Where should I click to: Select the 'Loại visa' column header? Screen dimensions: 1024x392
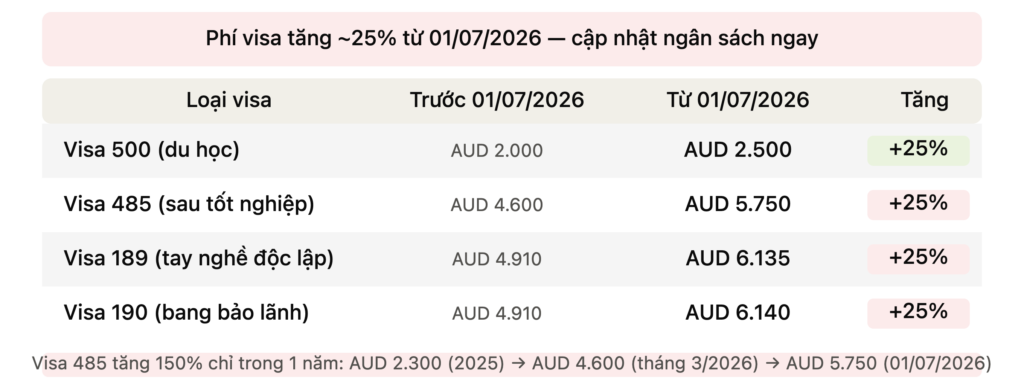tap(229, 100)
